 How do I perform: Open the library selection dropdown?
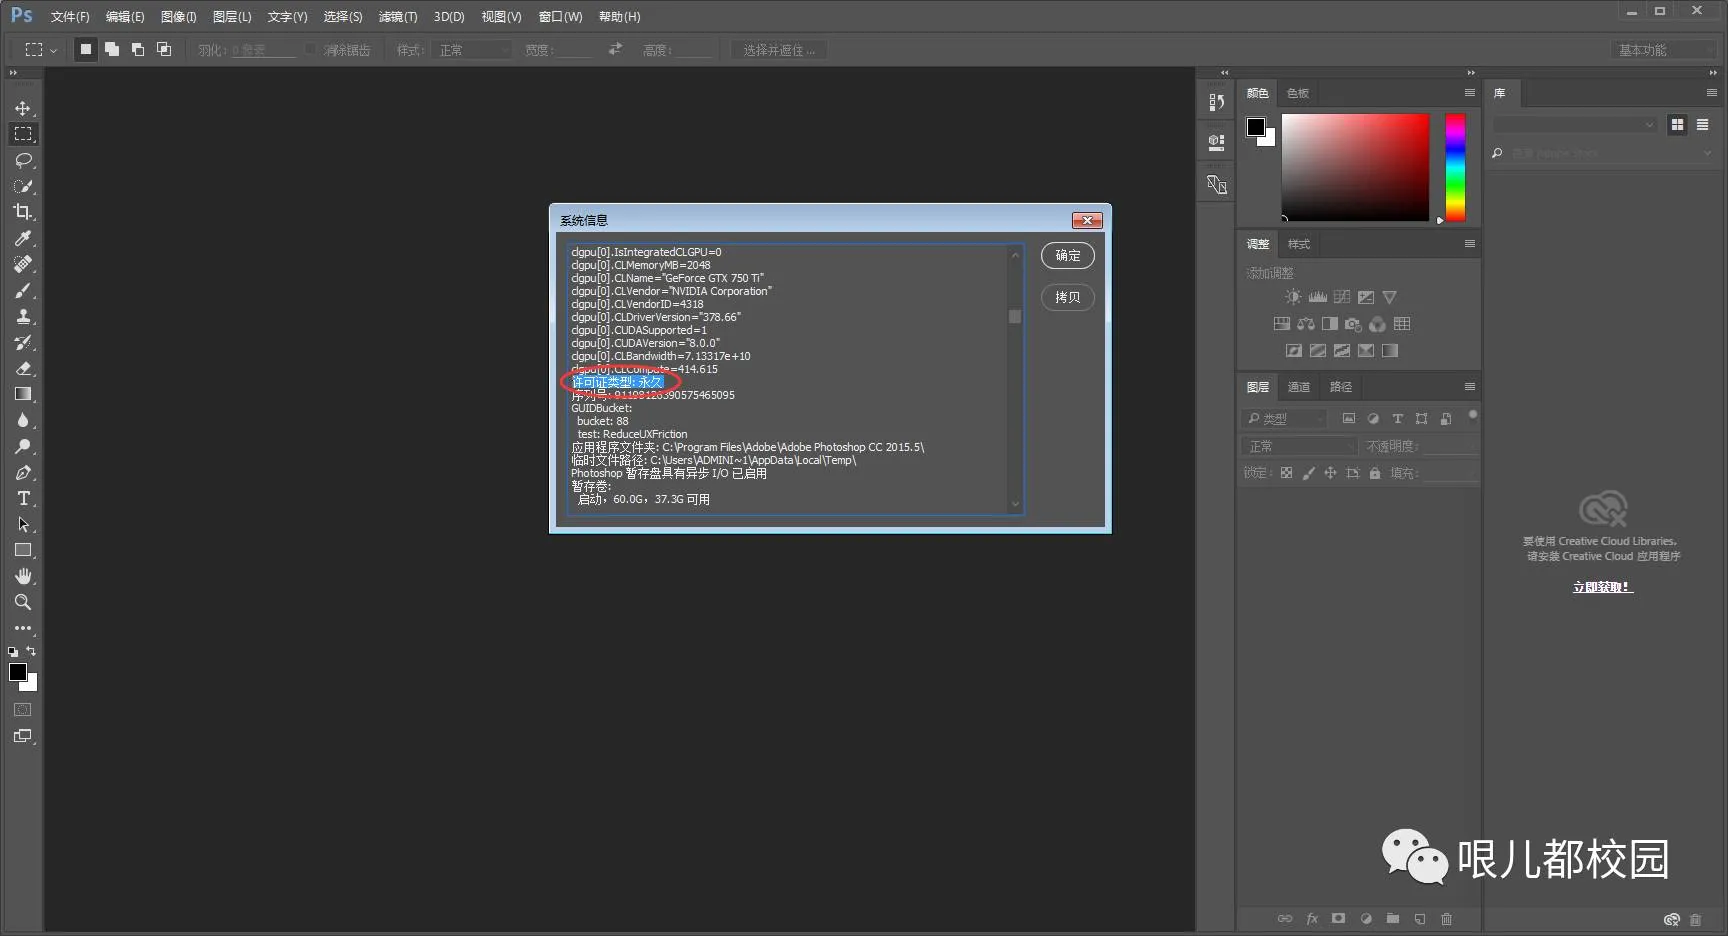[1575, 125]
